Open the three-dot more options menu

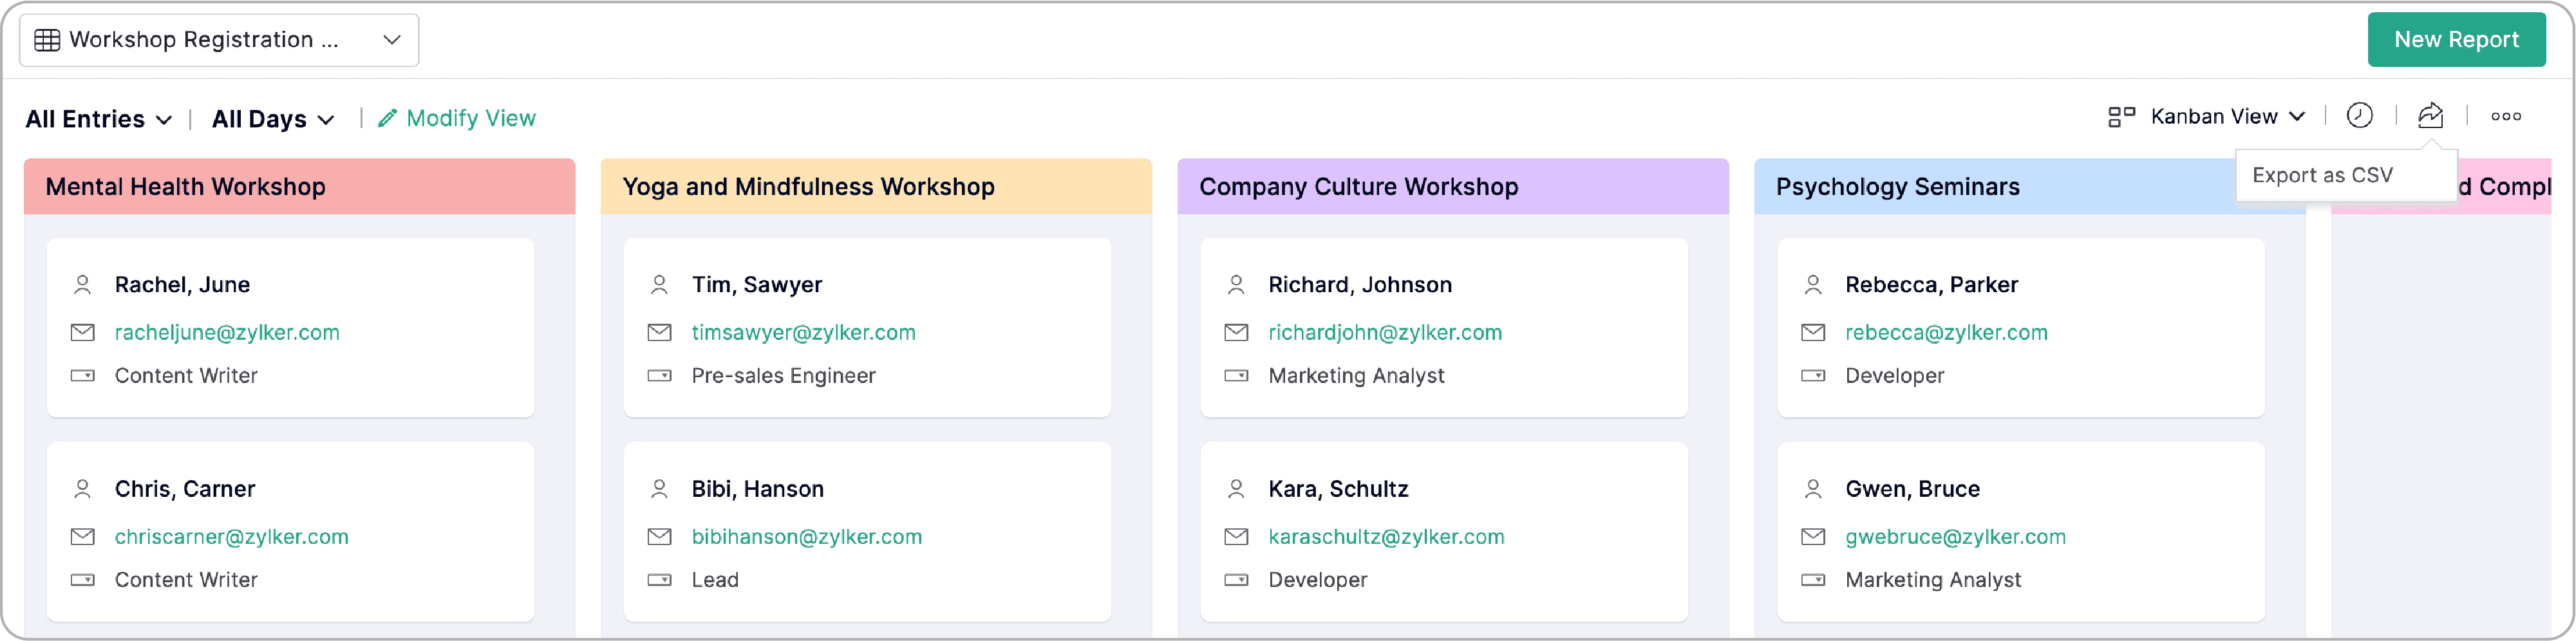point(2505,117)
